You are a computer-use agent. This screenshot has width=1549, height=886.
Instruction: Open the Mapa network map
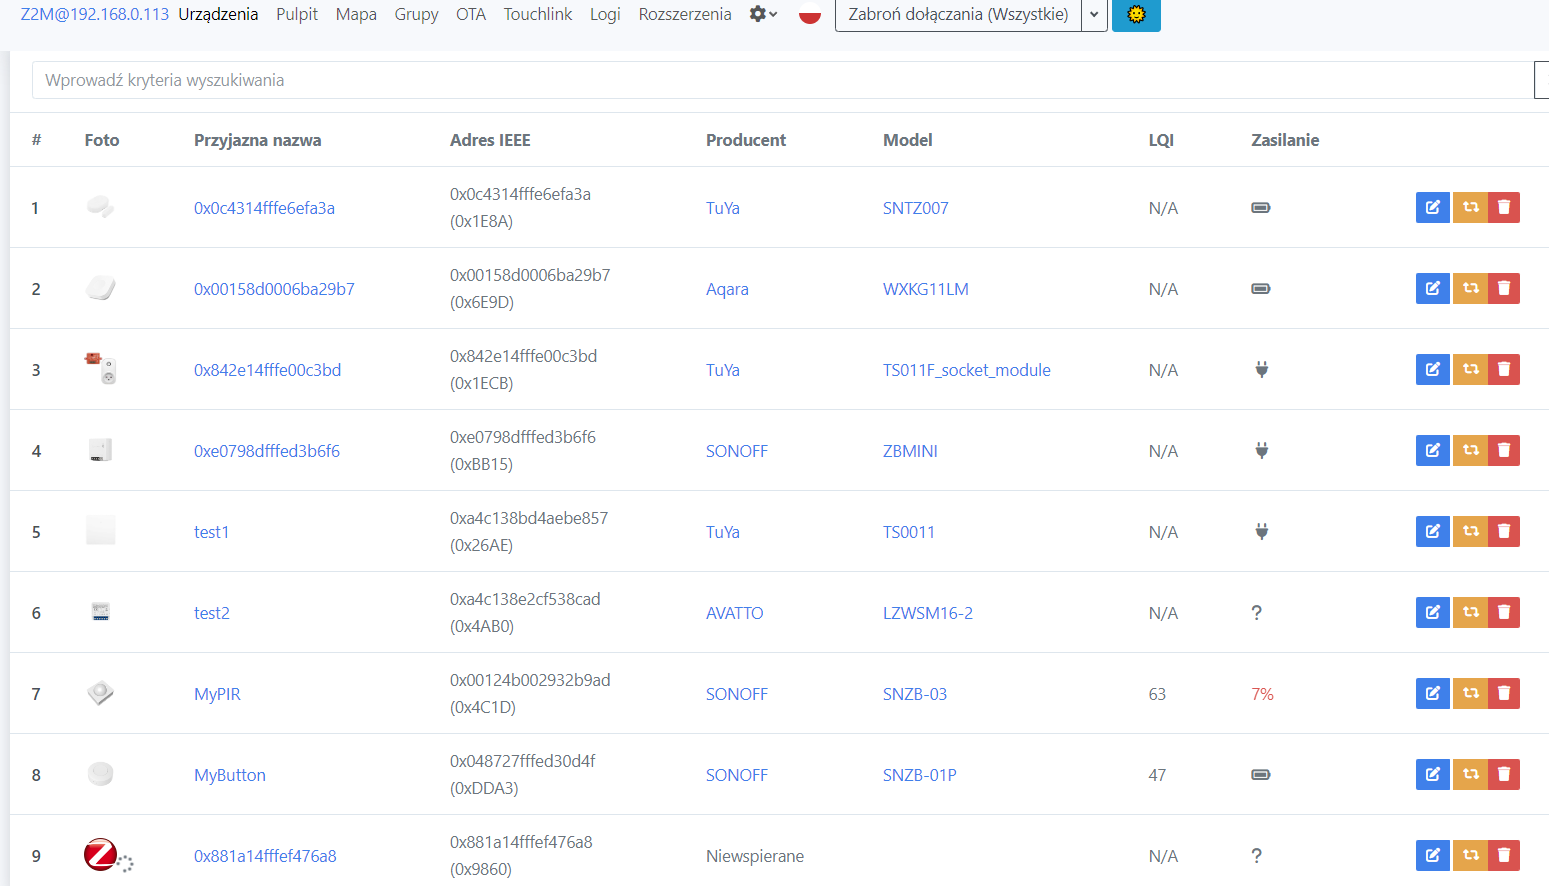[x=356, y=14]
